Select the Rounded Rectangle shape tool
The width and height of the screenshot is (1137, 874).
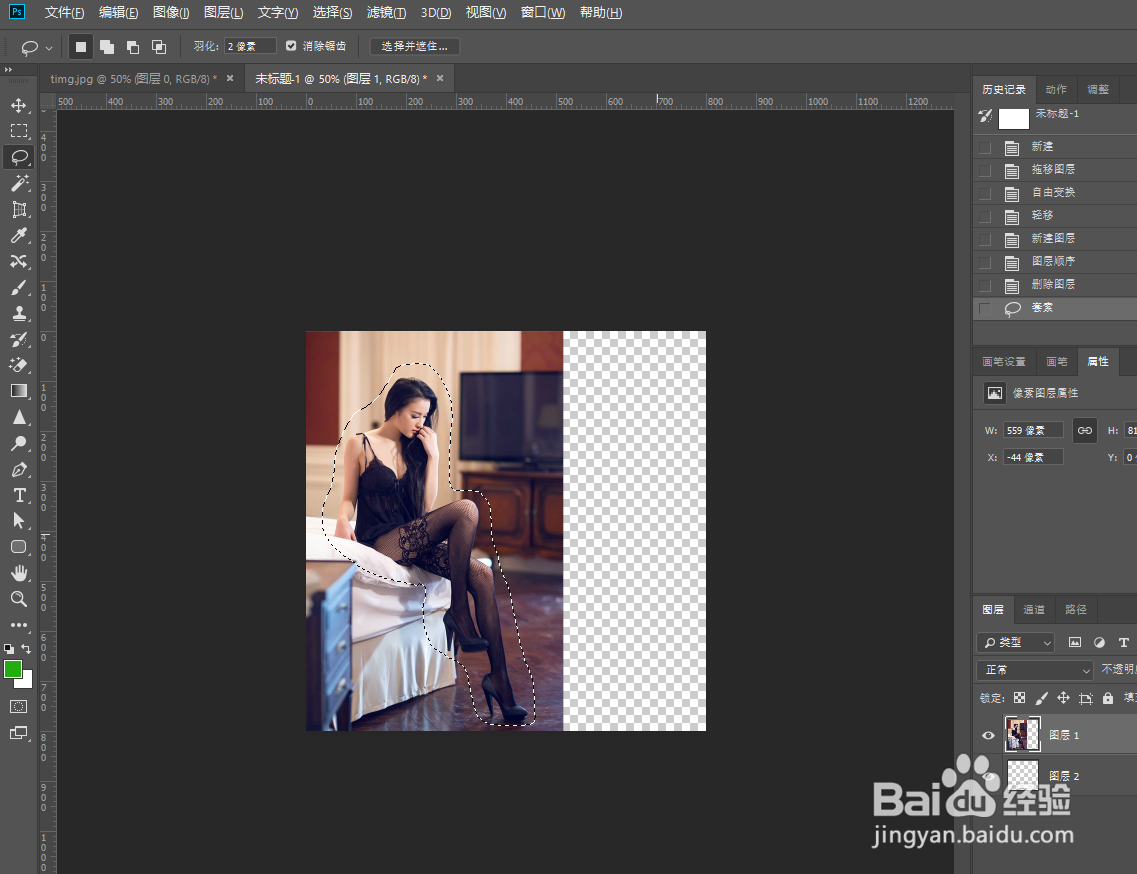tap(19, 547)
